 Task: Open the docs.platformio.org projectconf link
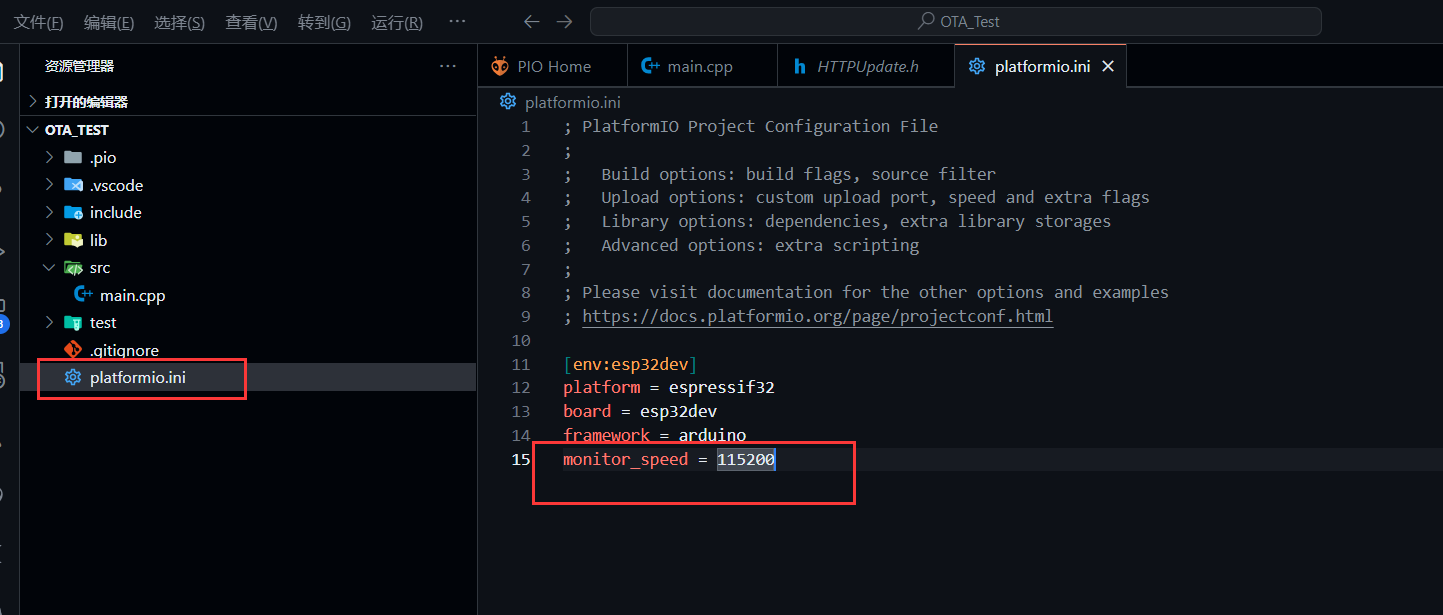coord(817,317)
